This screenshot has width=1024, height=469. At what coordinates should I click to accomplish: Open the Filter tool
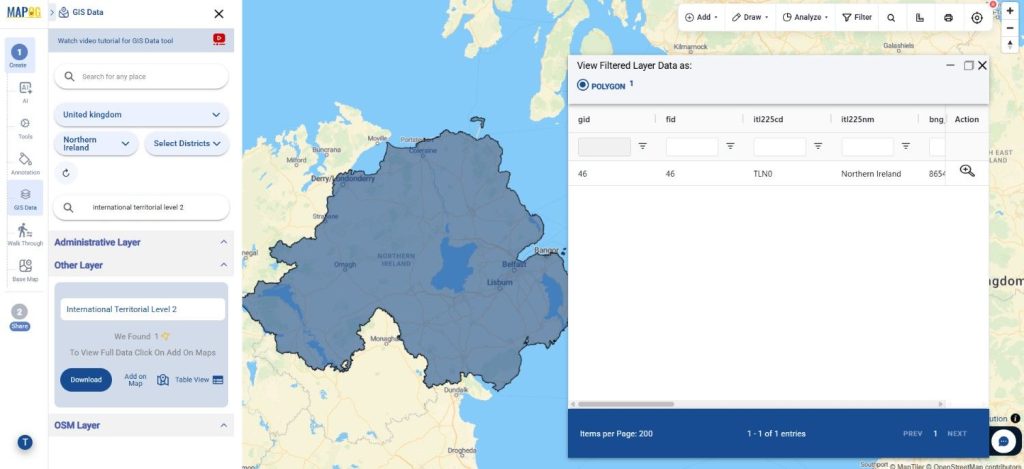[857, 18]
